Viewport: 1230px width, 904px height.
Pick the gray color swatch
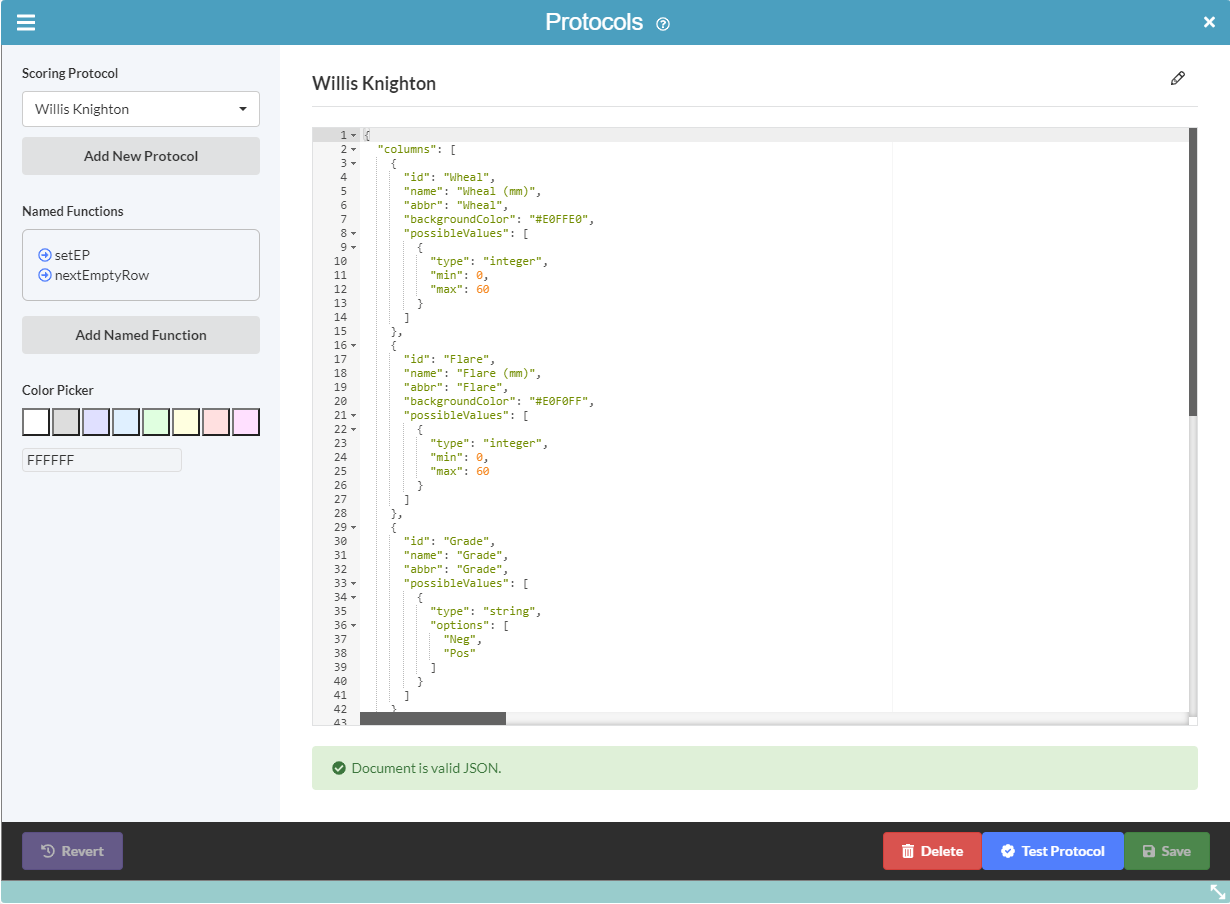66,422
